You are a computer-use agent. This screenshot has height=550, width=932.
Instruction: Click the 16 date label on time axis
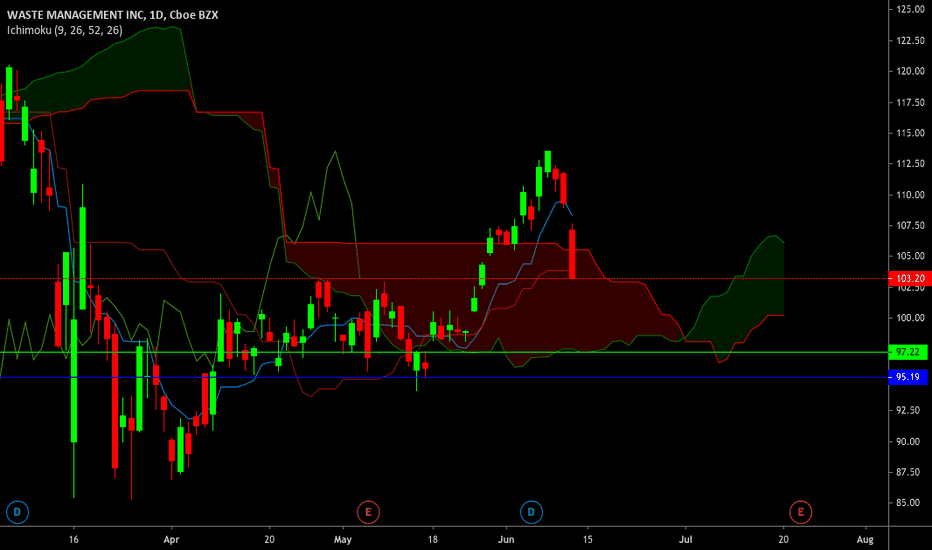(73, 540)
